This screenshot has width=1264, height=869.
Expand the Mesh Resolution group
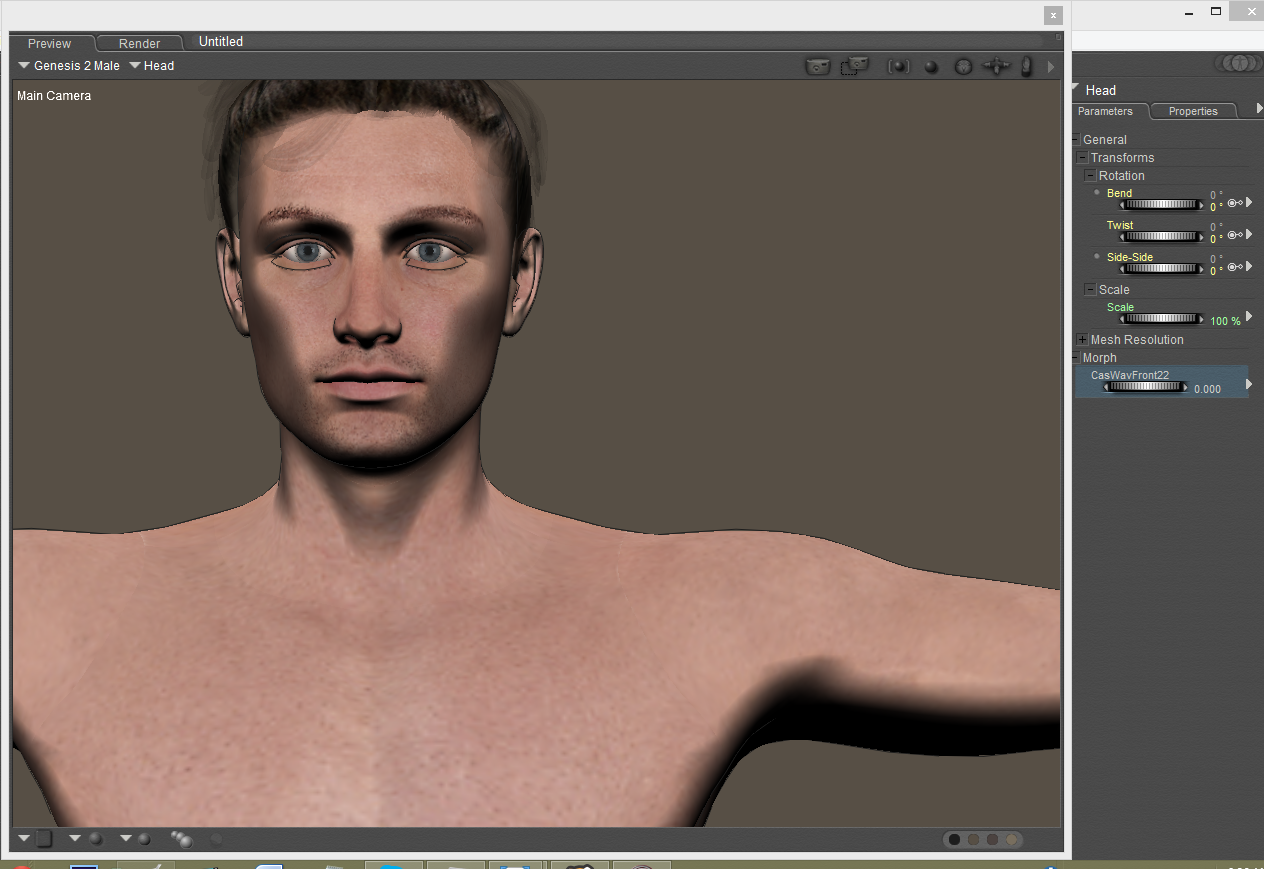point(1082,340)
